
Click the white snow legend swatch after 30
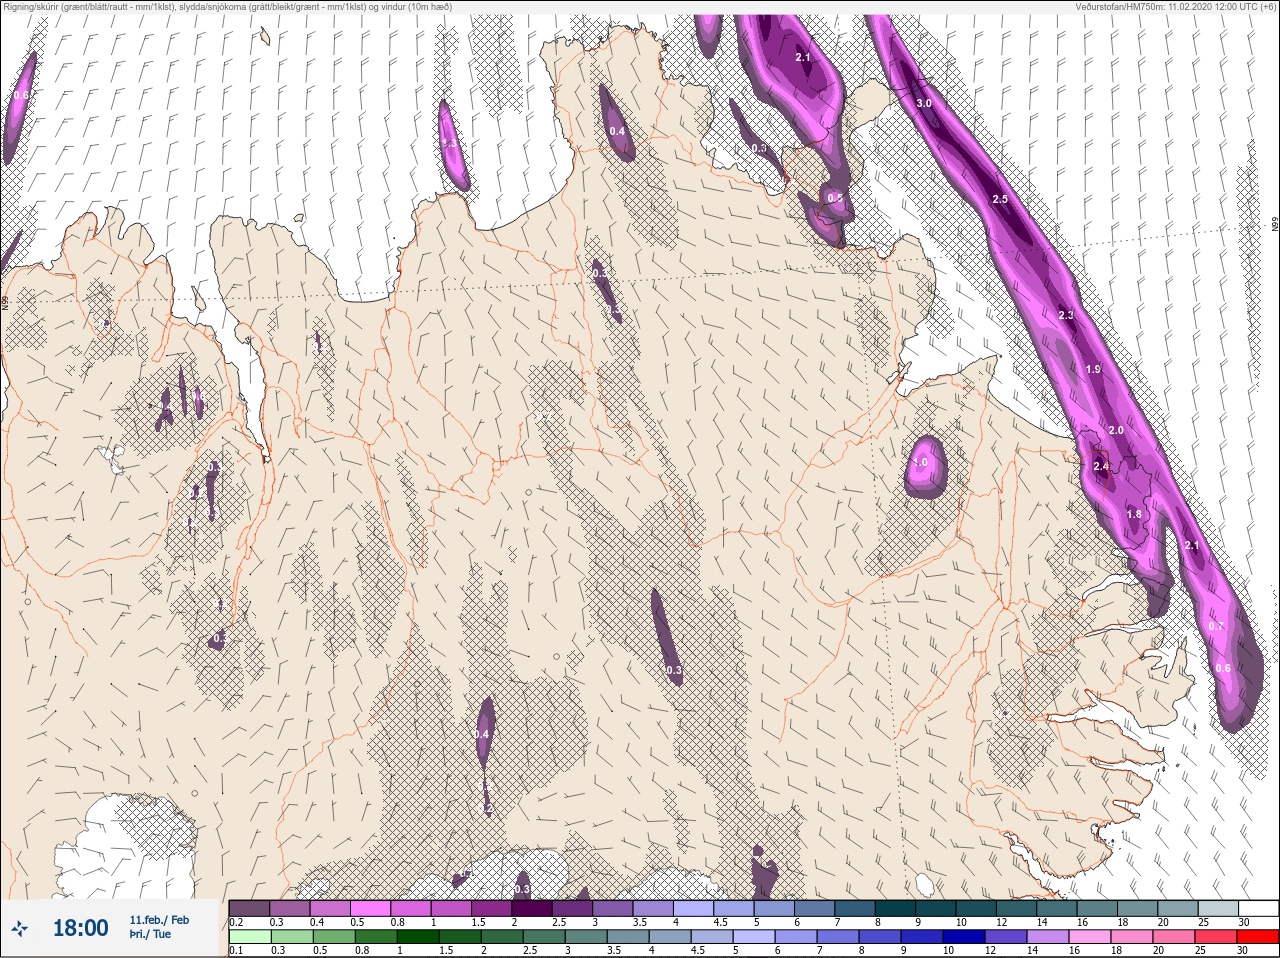pyautogui.click(x=1259, y=908)
